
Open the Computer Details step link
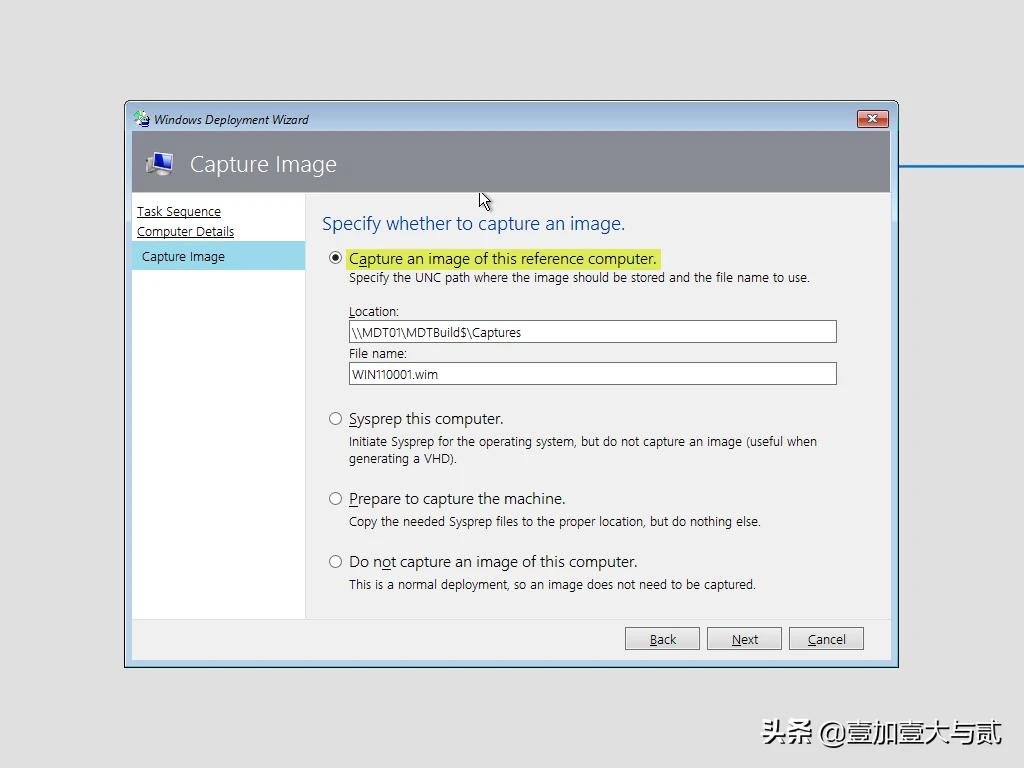(185, 232)
